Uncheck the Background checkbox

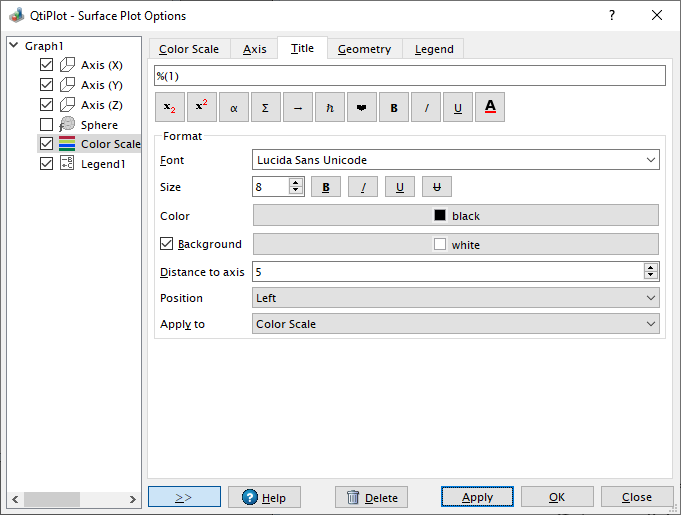coord(167,243)
